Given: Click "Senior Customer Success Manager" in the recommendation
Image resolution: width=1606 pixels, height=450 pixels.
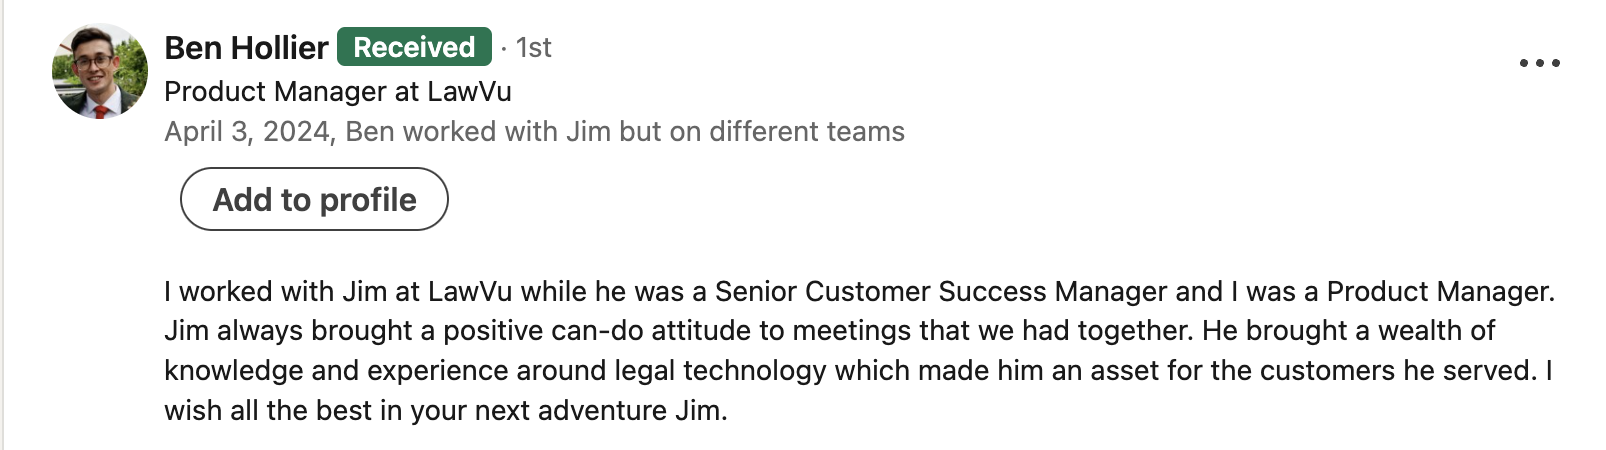Looking at the screenshot, I should click(x=940, y=291).
